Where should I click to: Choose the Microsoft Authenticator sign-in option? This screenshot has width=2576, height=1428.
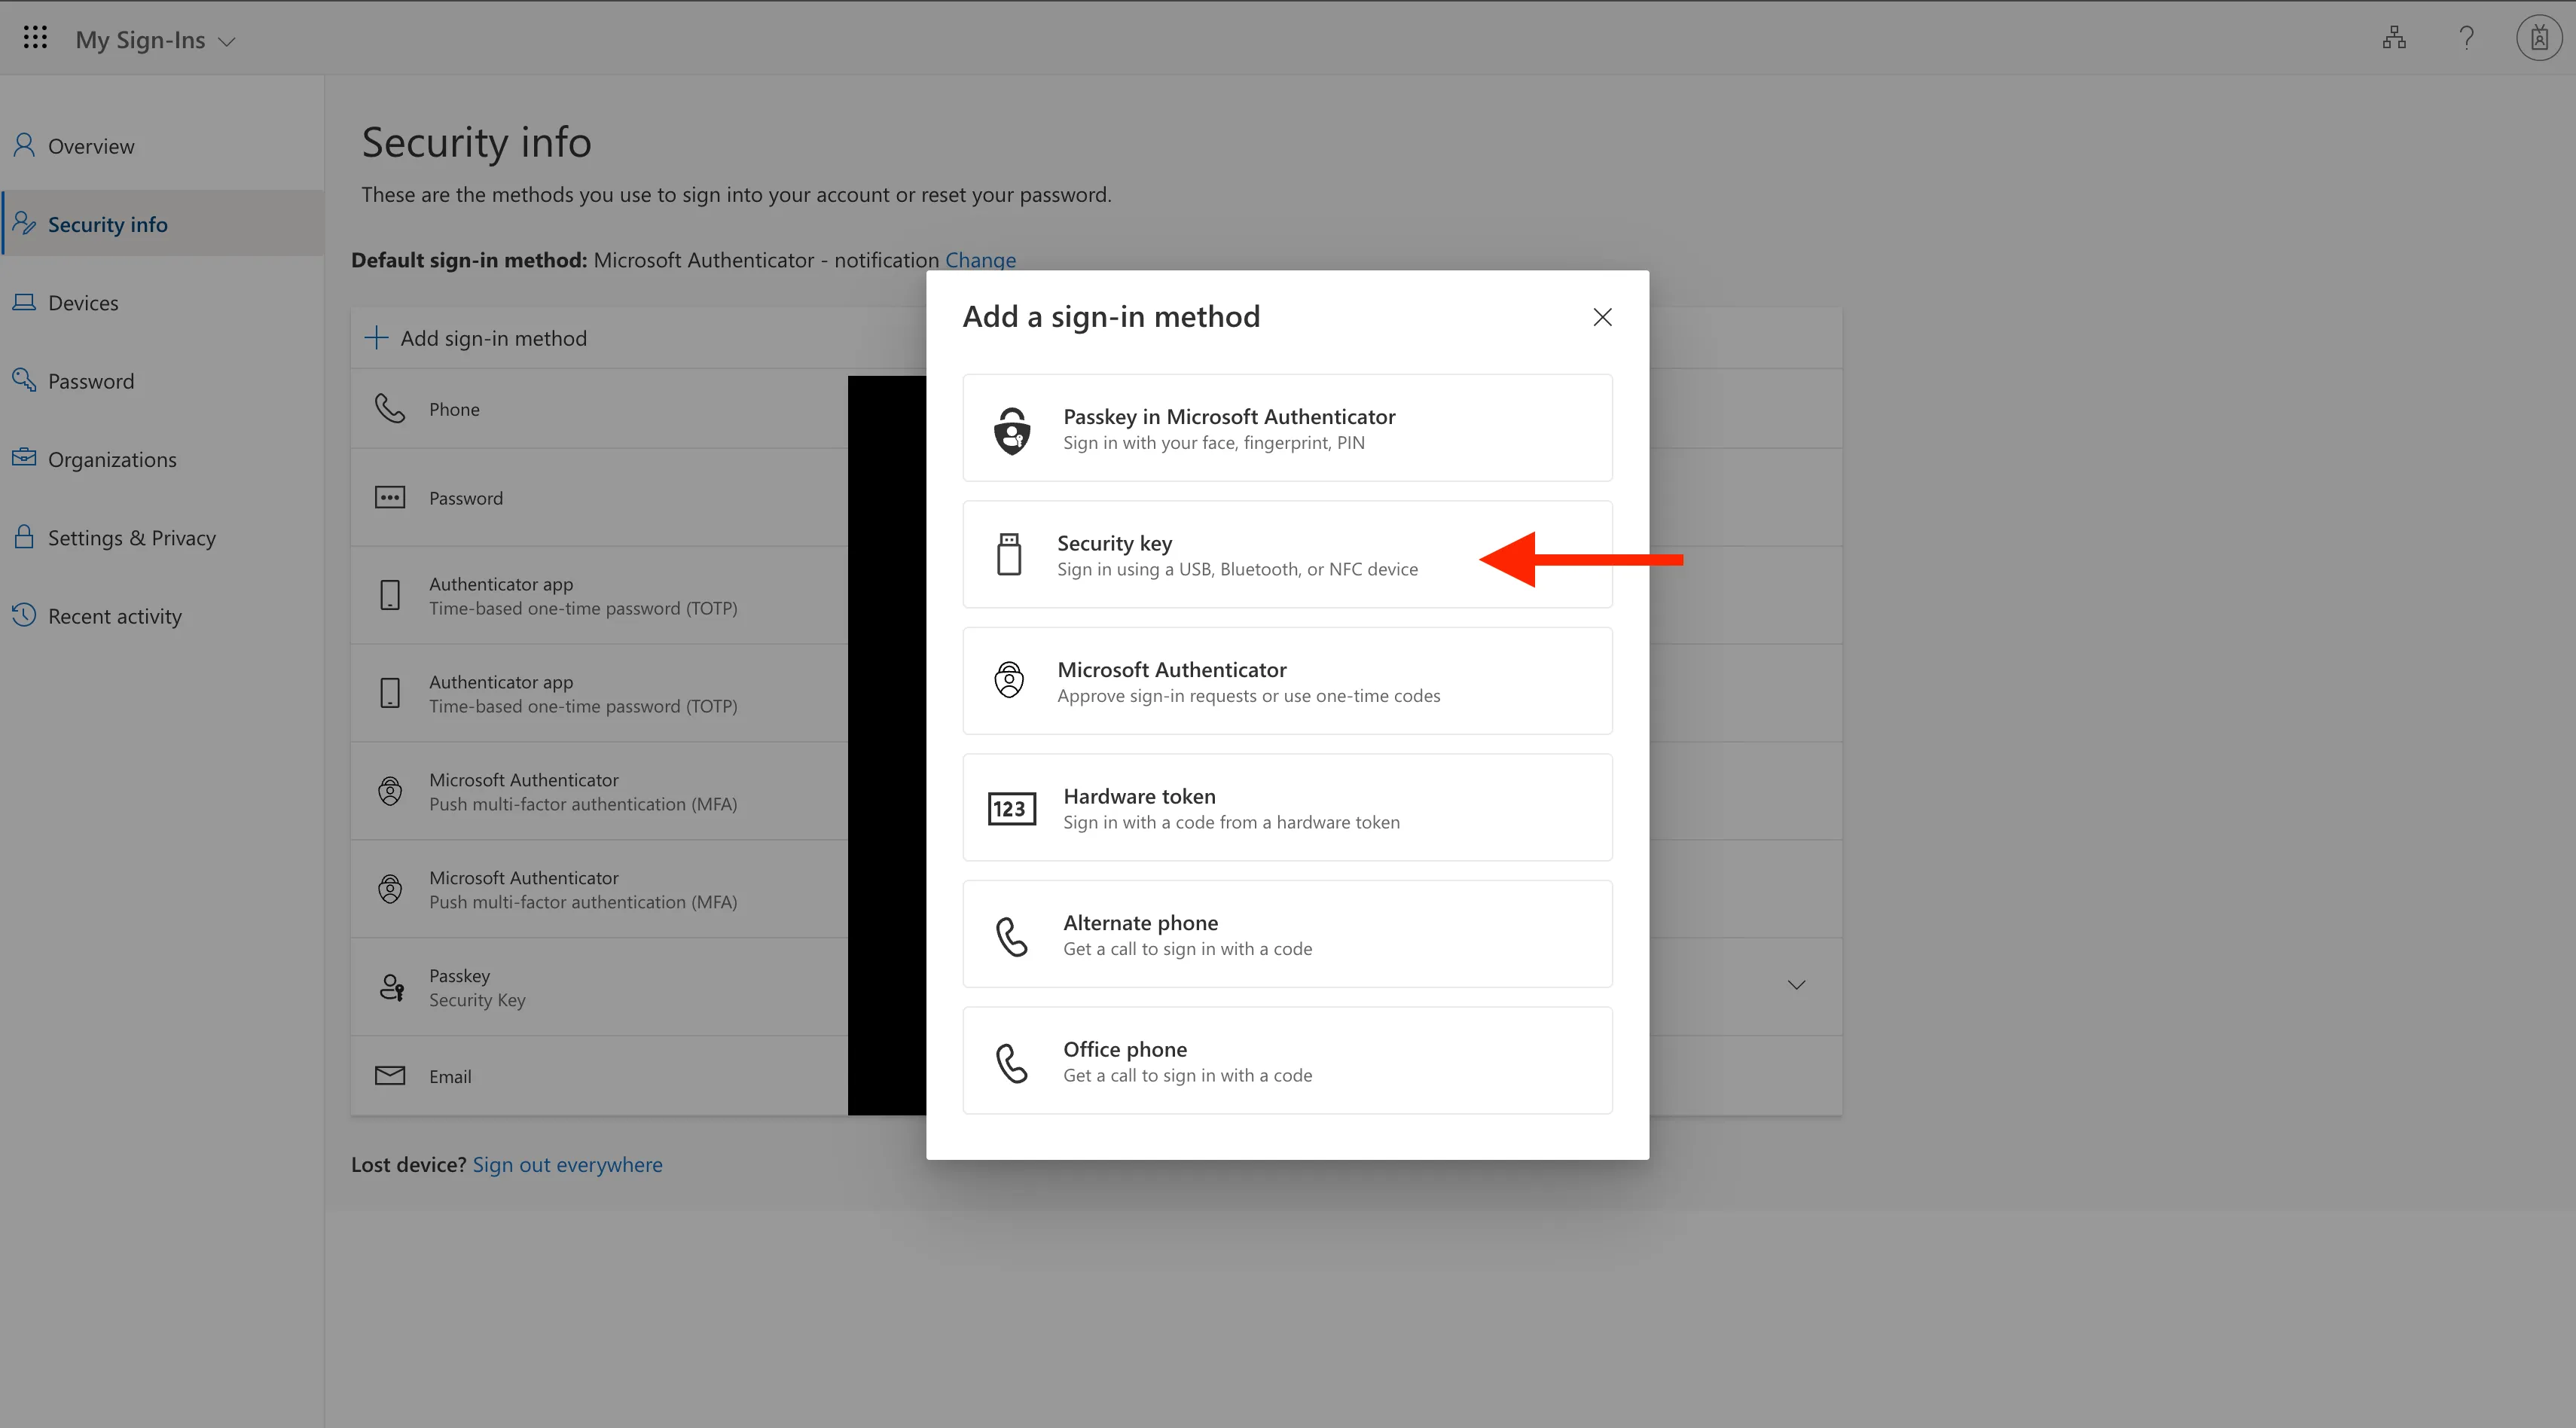coord(1287,681)
